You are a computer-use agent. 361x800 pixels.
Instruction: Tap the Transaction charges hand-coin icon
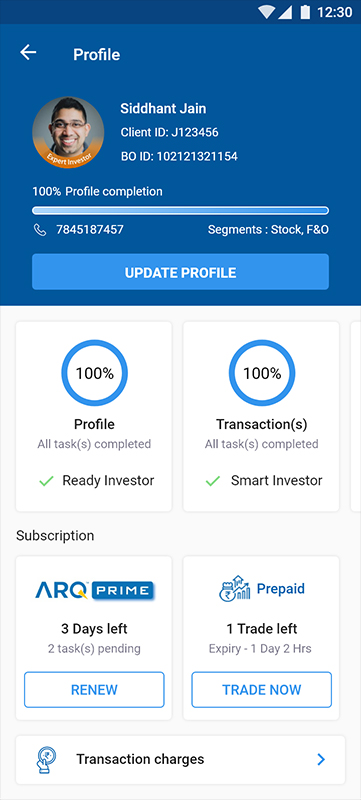[x=47, y=759]
